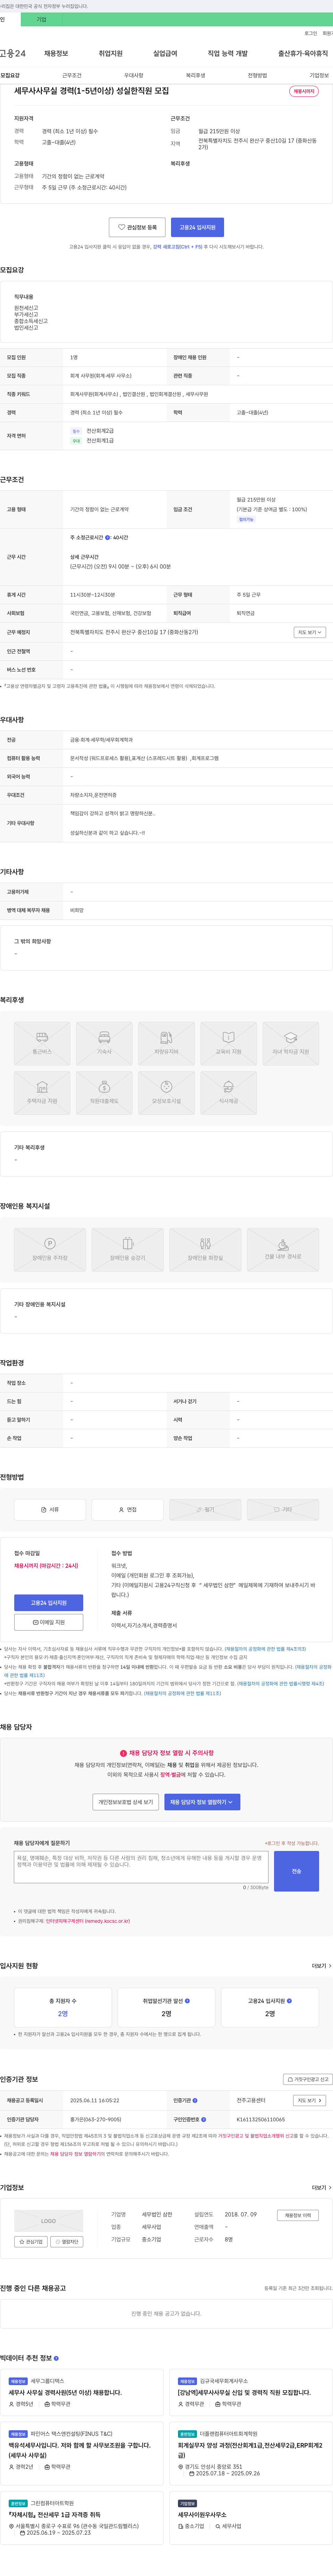Switch to the 복리후생 section tab
Image resolution: width=333 pixels, height=2576 pixels.
[195, 75]
